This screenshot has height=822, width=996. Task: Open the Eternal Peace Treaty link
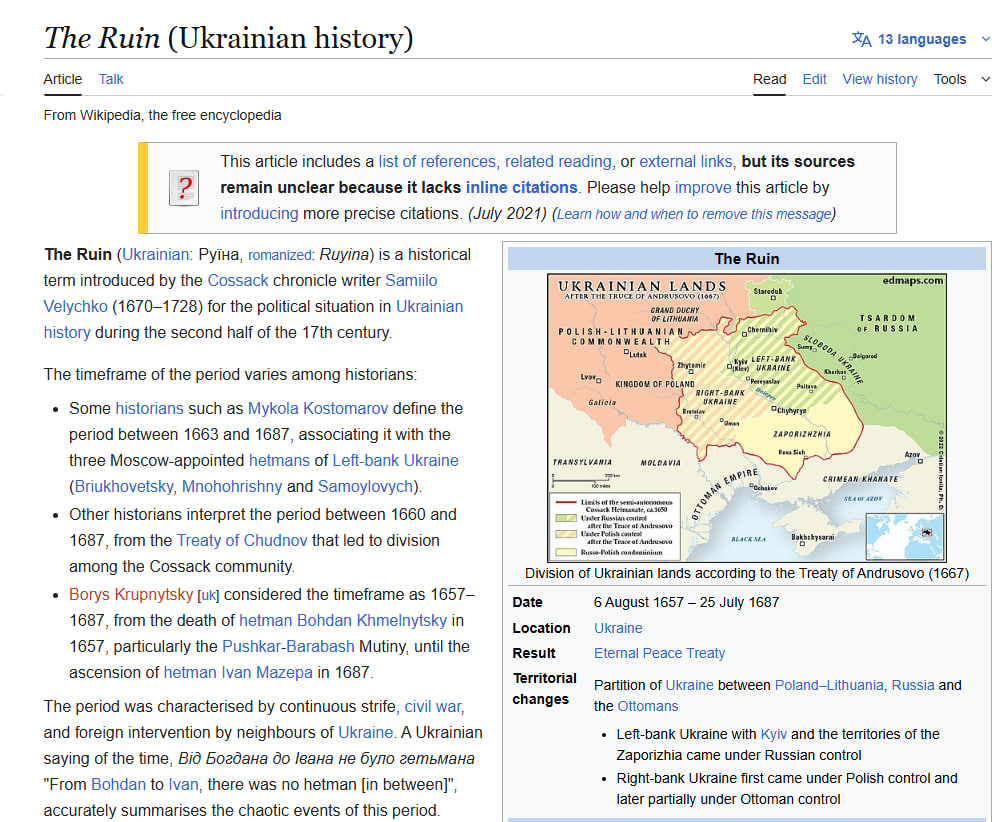coord(659,654)
